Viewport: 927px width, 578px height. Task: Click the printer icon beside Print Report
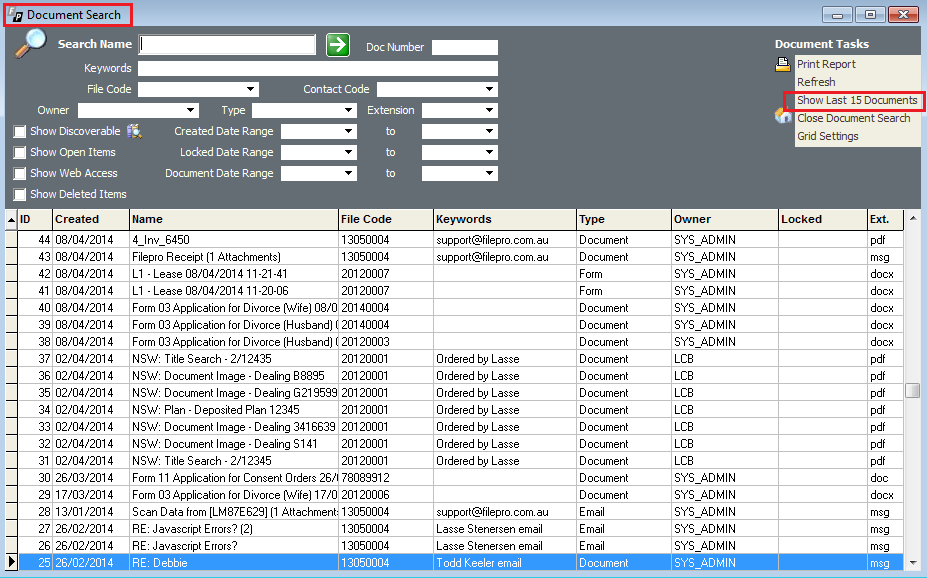click(783, 64)
